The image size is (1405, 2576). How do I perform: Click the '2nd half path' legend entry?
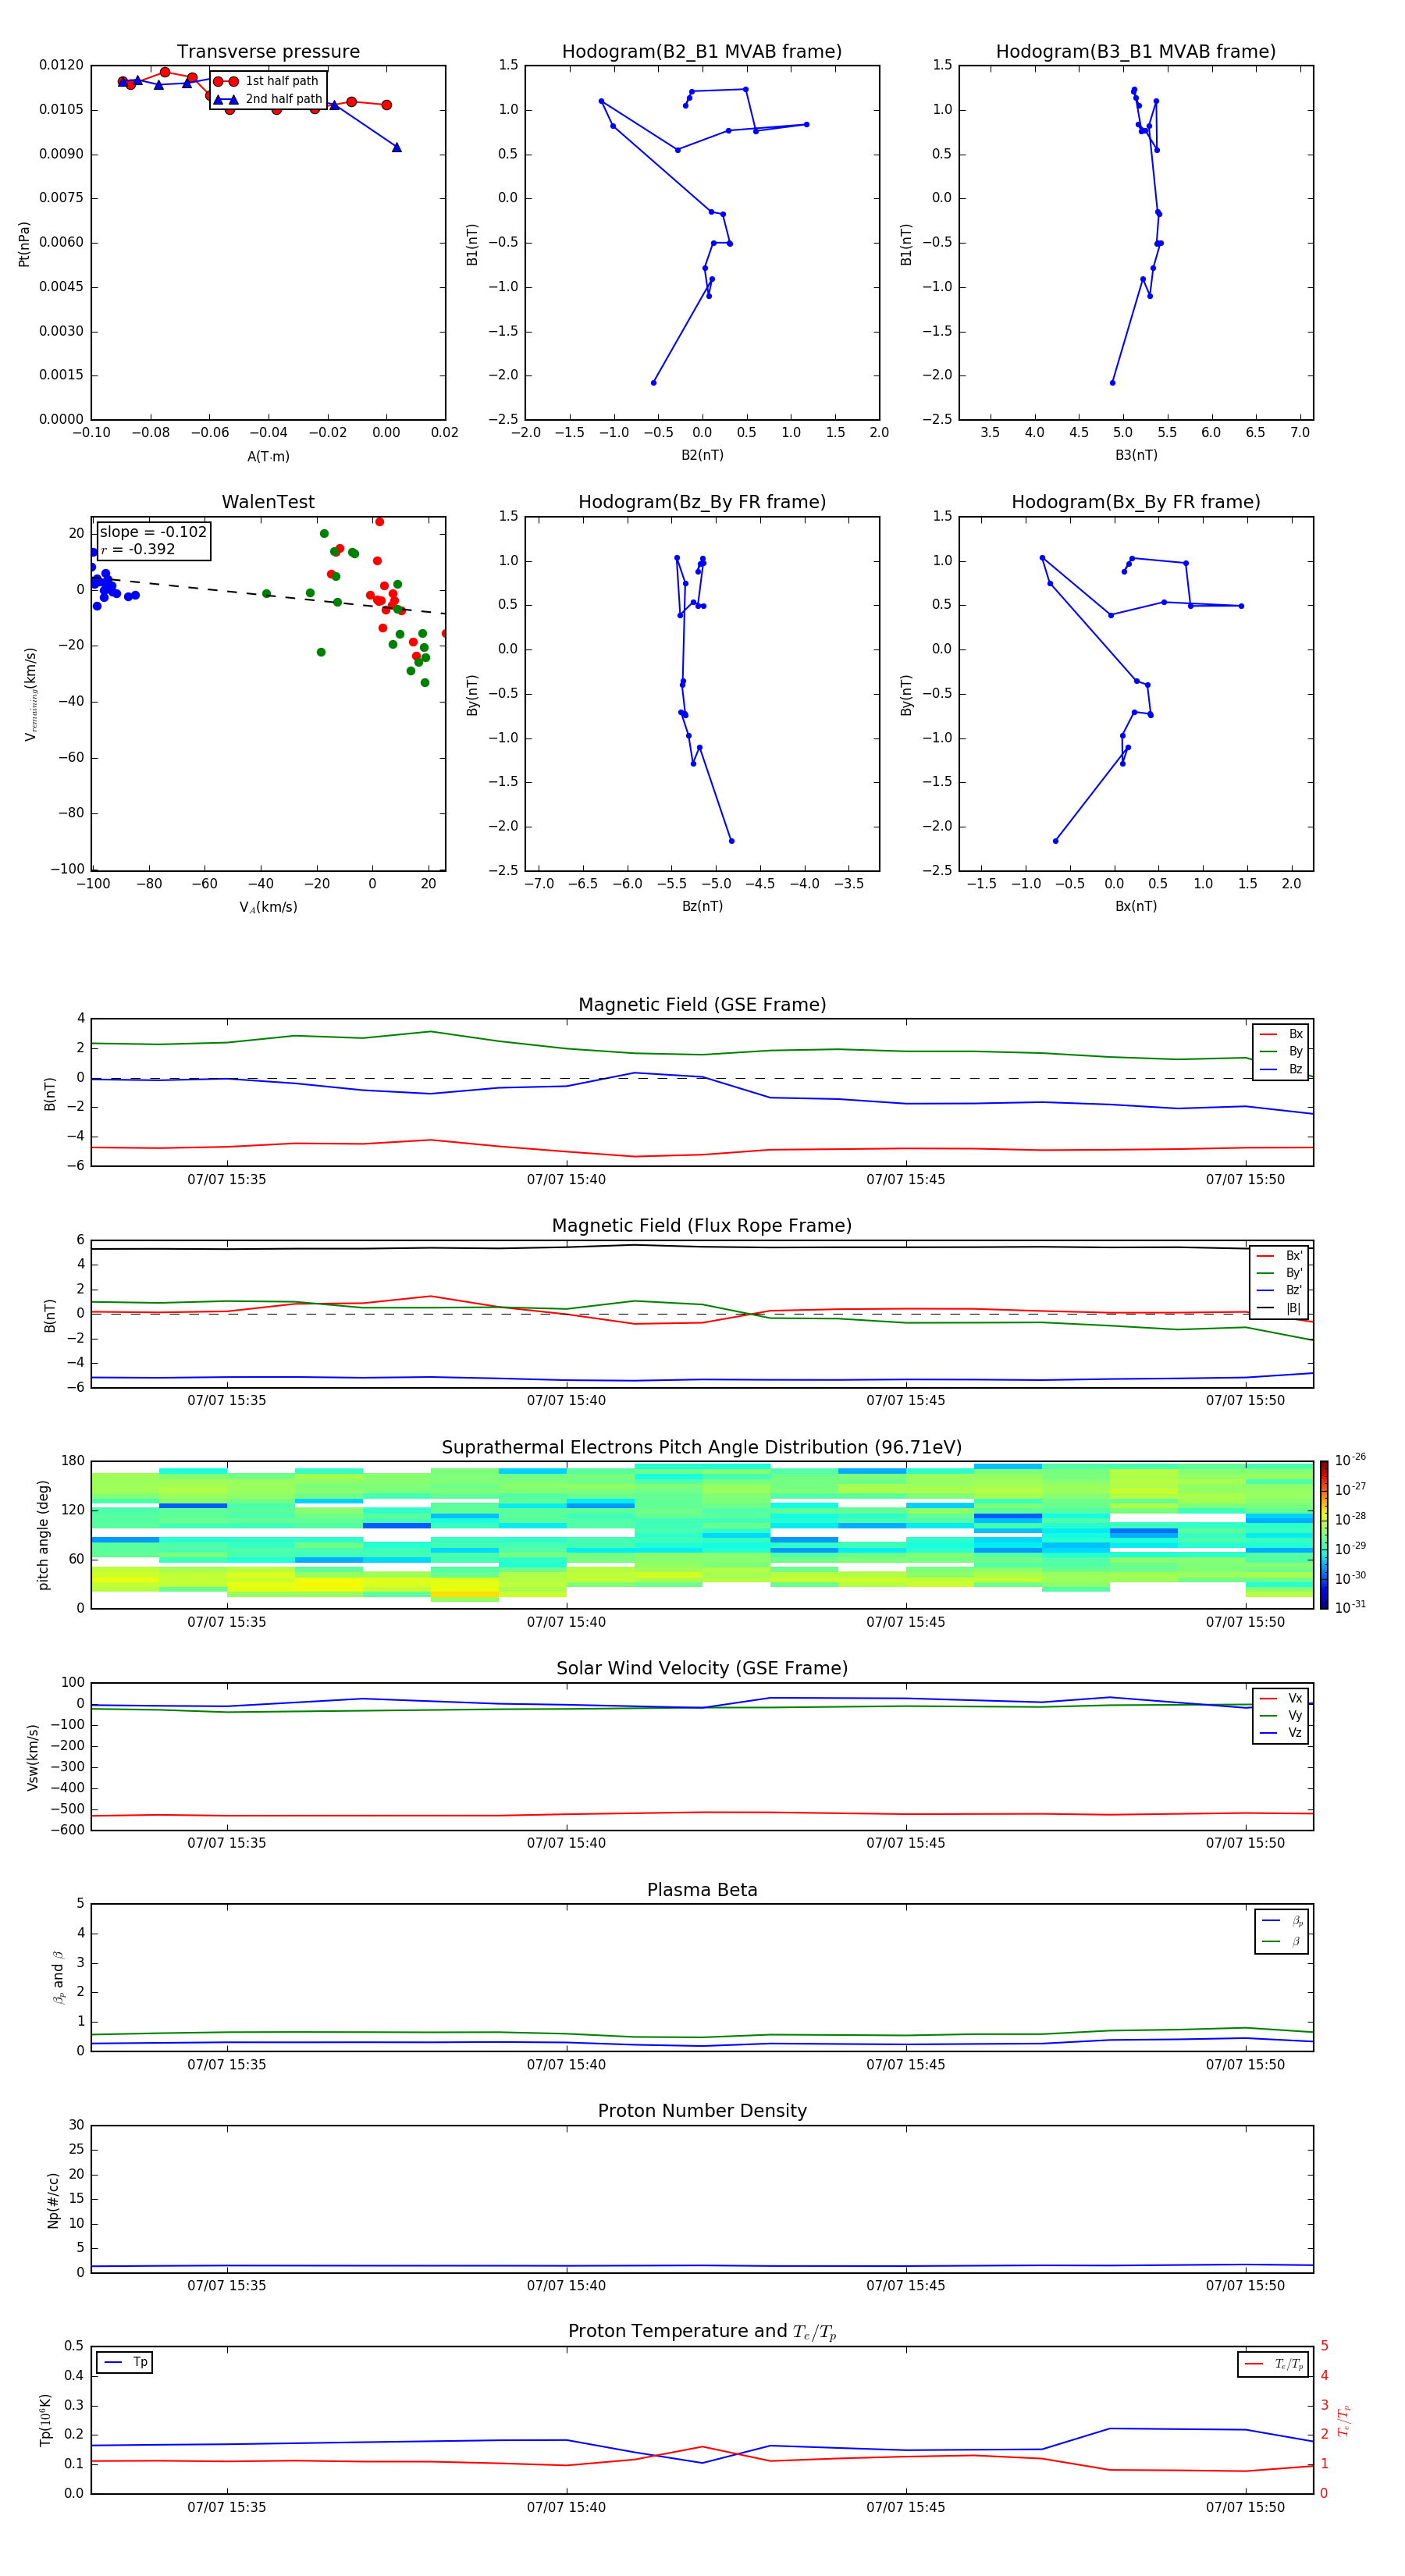pos(268,99)
